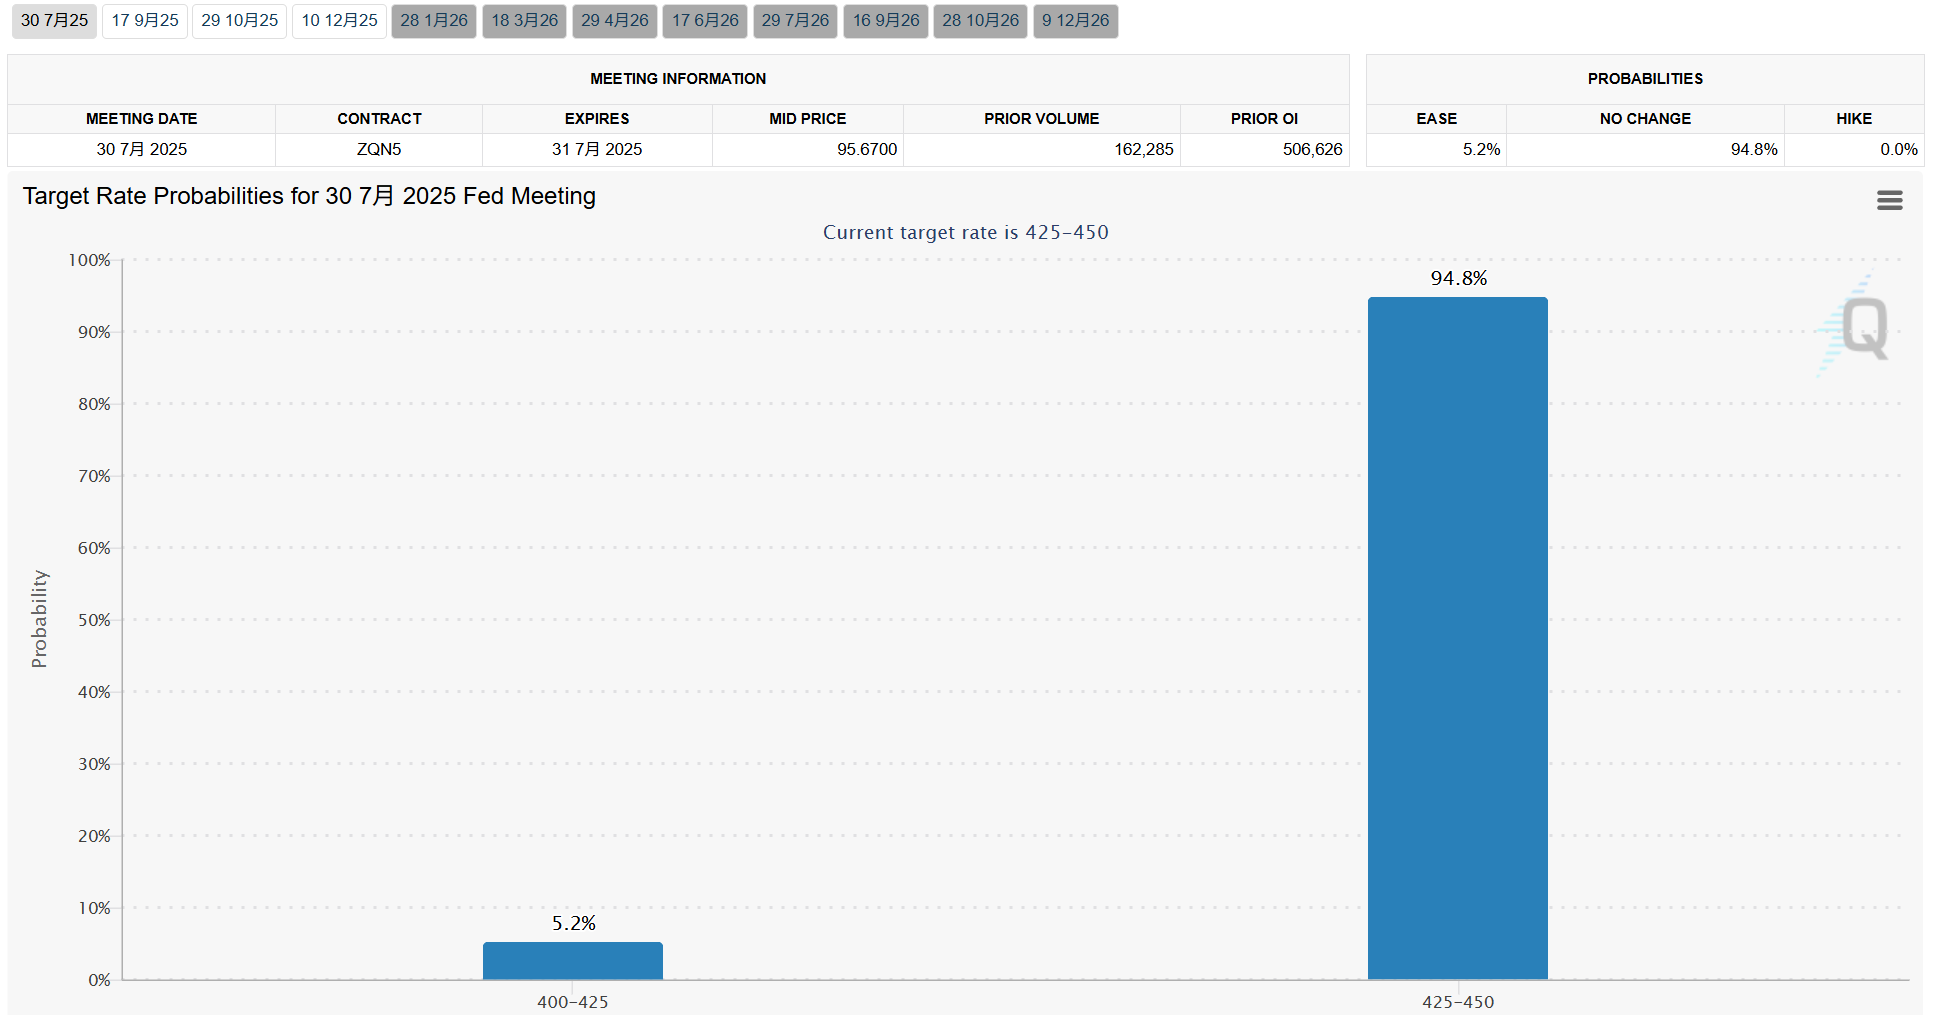Click the Current target rate subtitle
Image resolution: width=1933 pixels, height=1015 pixels.
965,232
